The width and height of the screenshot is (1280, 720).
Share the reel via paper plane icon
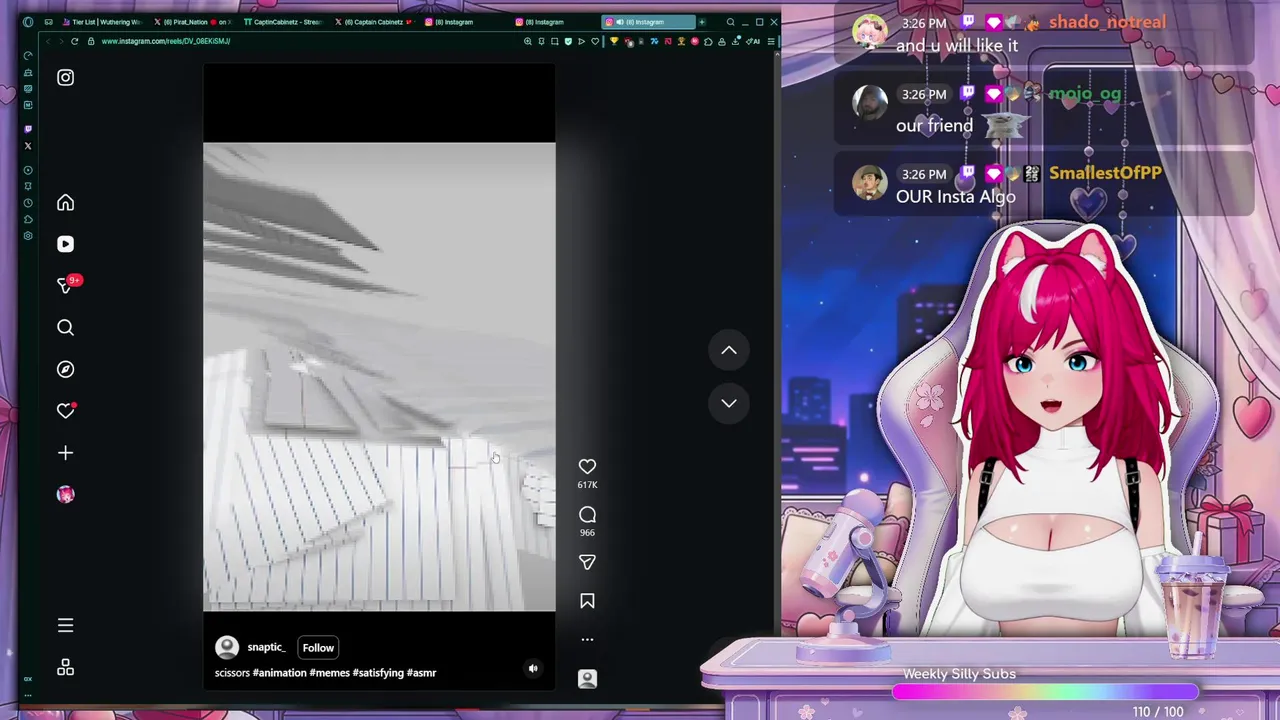click(x=587, y=562)
